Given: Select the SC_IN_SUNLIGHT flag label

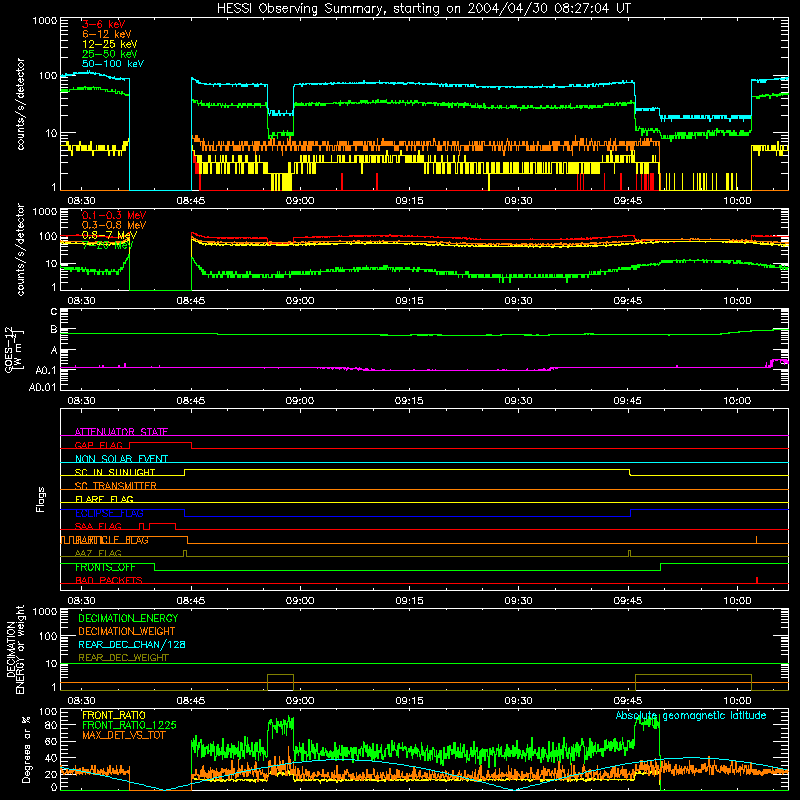Looking at the screenshot, I should (x=115, y=472).
